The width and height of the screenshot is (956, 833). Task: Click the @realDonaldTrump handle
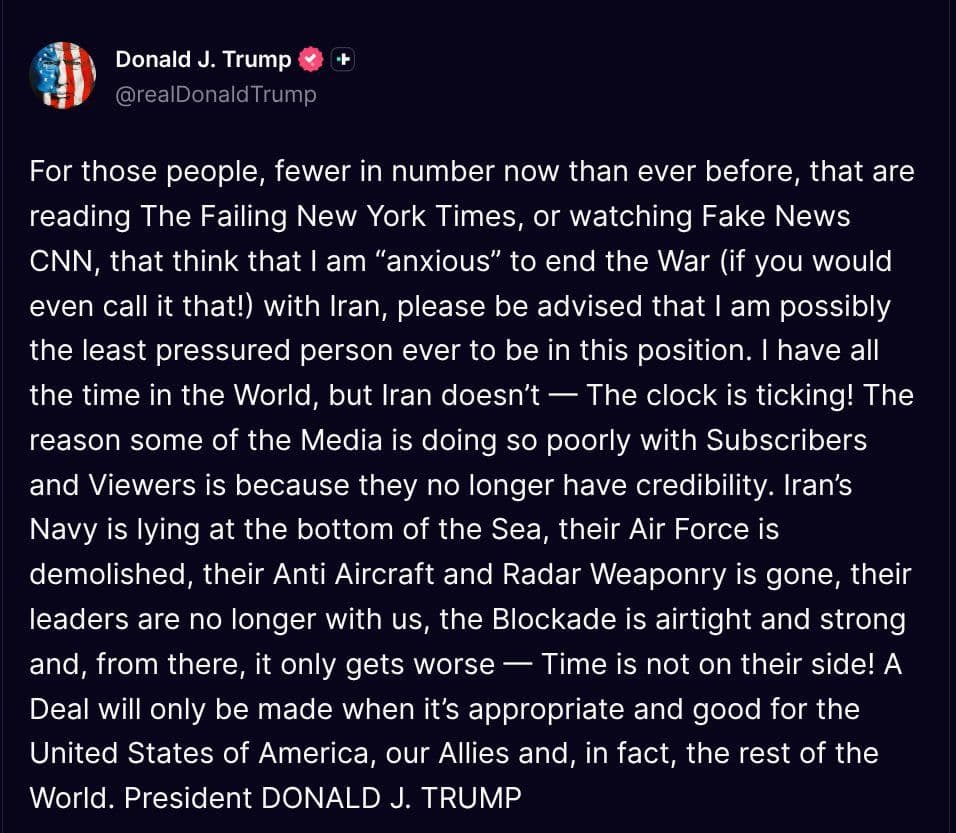click(215, 95)
